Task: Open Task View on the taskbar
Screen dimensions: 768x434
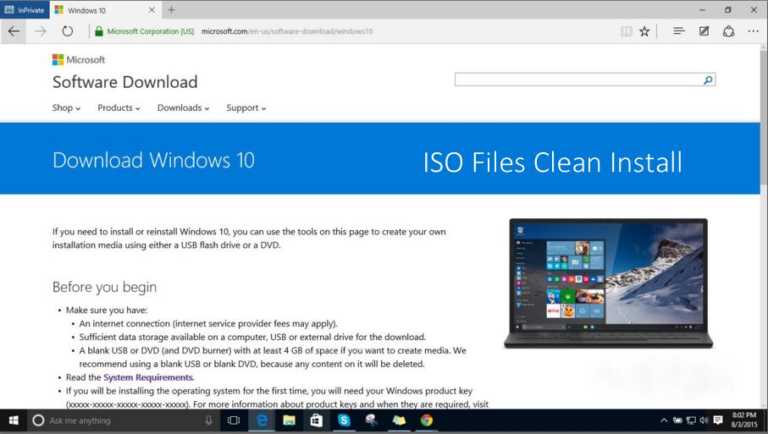Action: 234,420
